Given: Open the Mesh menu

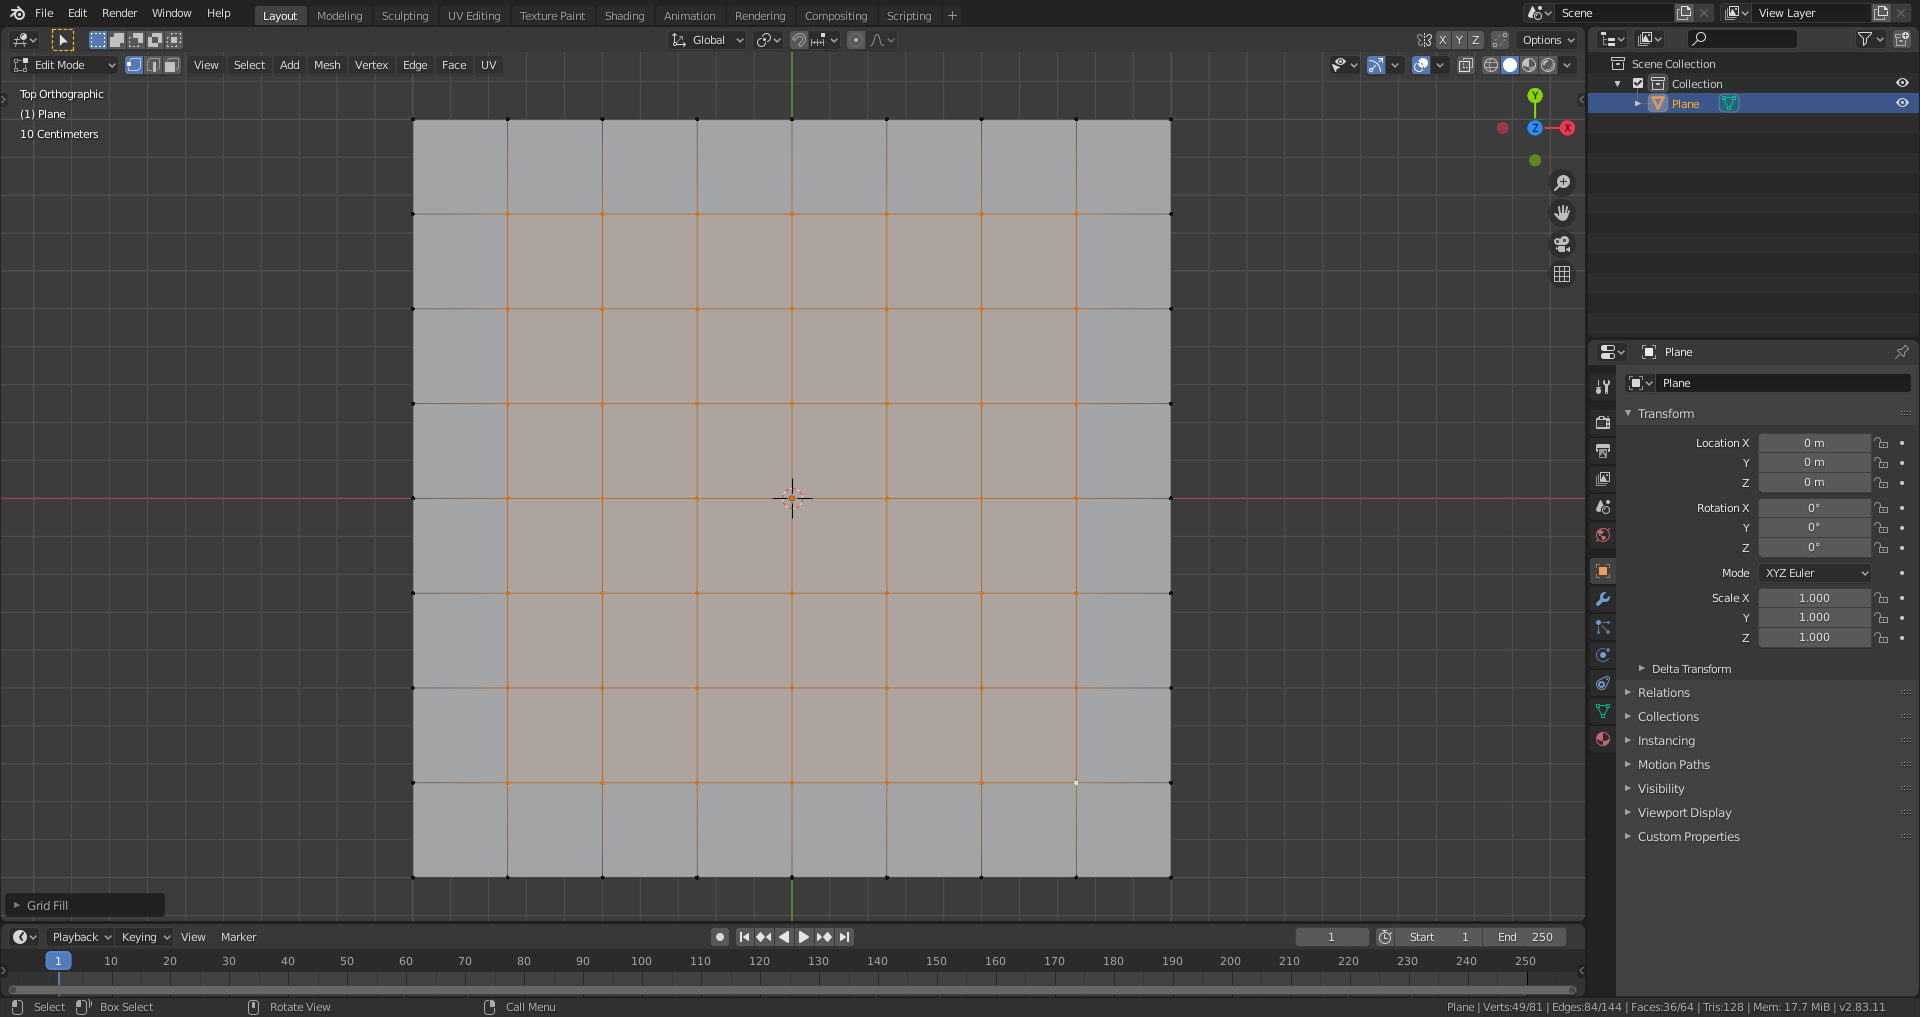Looking at the screenshot, I should (x=327, y=65).
